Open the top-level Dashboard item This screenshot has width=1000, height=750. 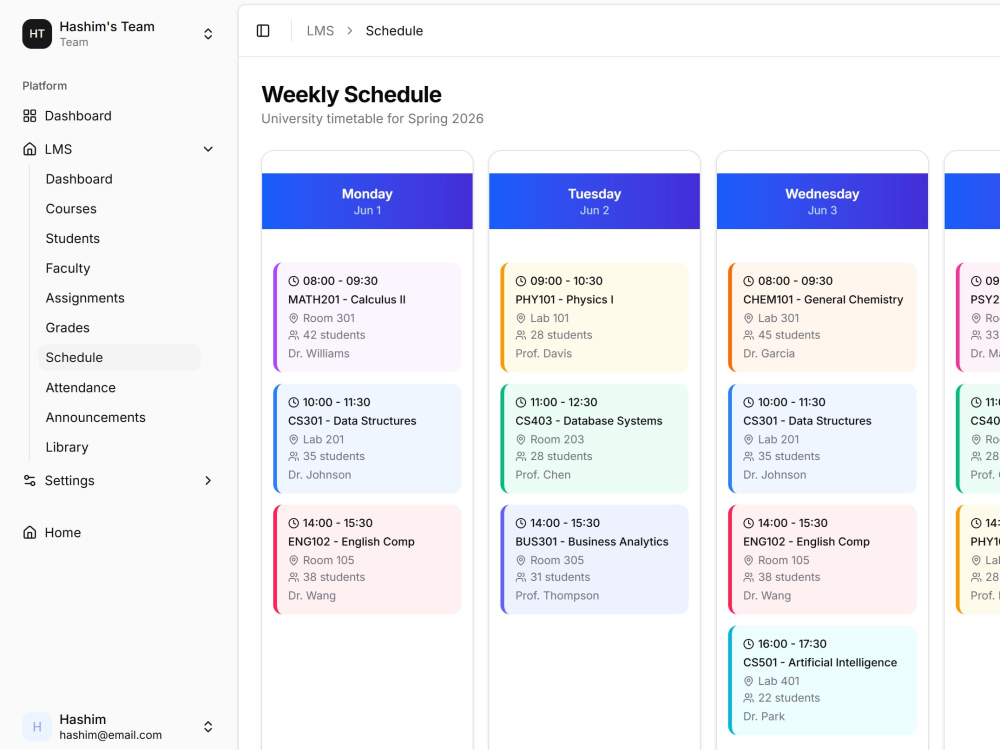[119, 115]
